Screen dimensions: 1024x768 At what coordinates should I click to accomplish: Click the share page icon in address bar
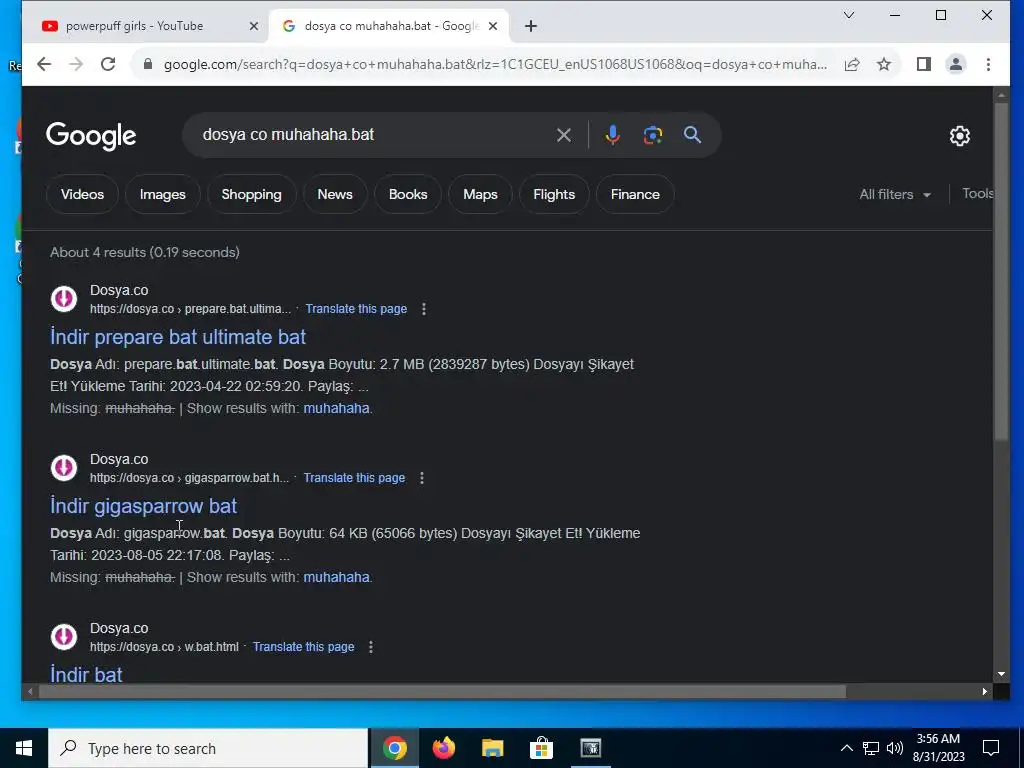coord(852,64)
